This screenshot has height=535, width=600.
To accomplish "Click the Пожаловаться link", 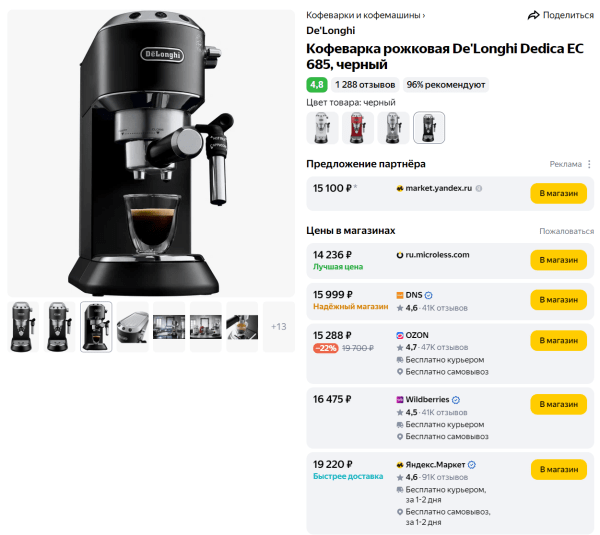I will 566,231.
